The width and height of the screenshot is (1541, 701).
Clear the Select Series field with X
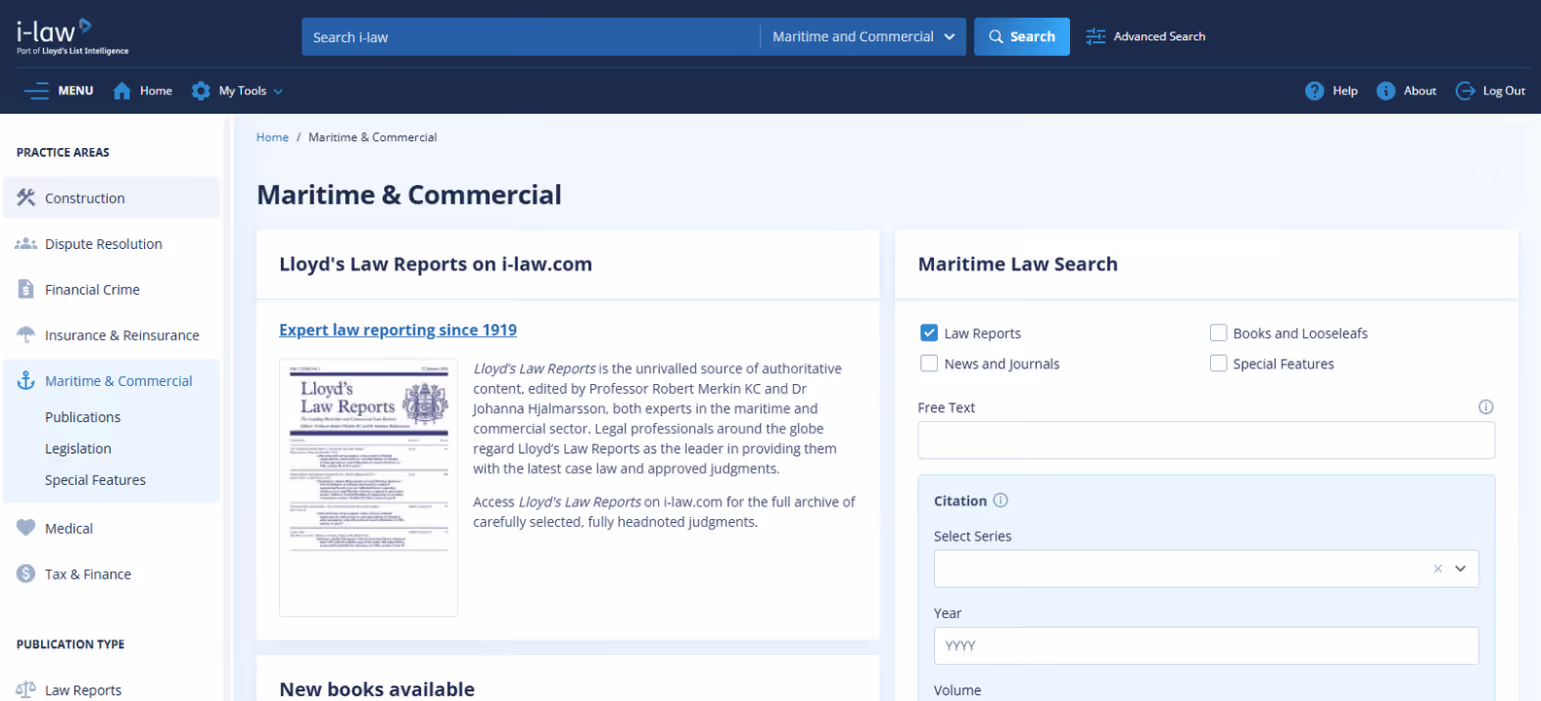[x=1438, y=568]
